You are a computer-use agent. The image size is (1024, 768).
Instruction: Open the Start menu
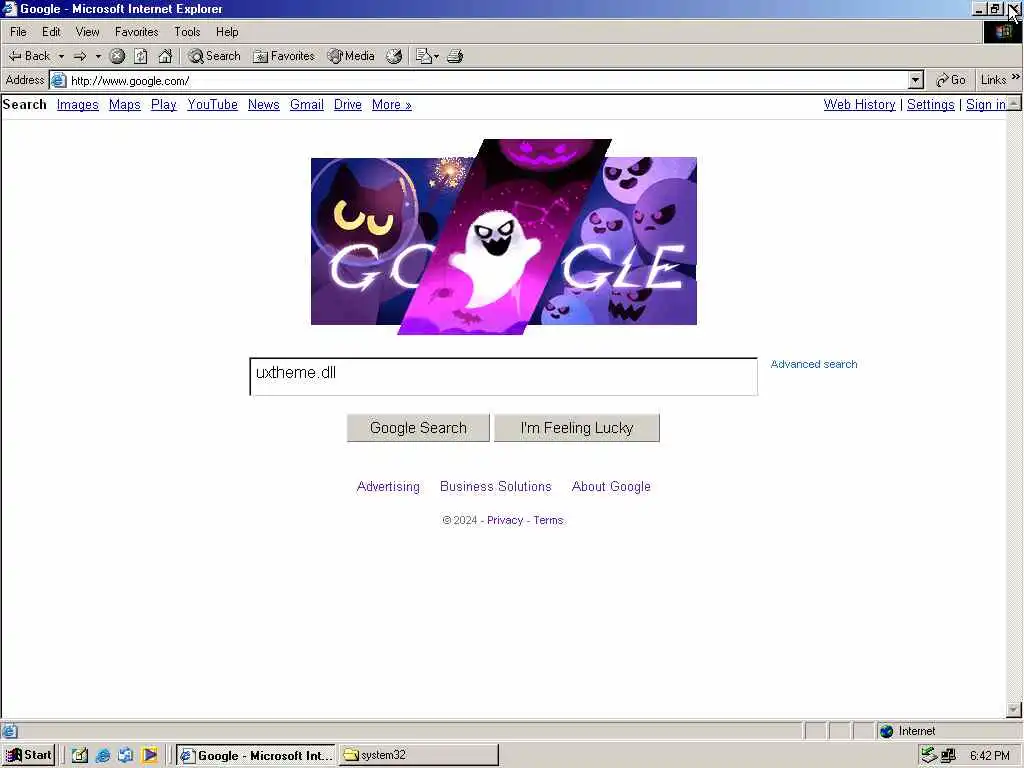[29, 756]
